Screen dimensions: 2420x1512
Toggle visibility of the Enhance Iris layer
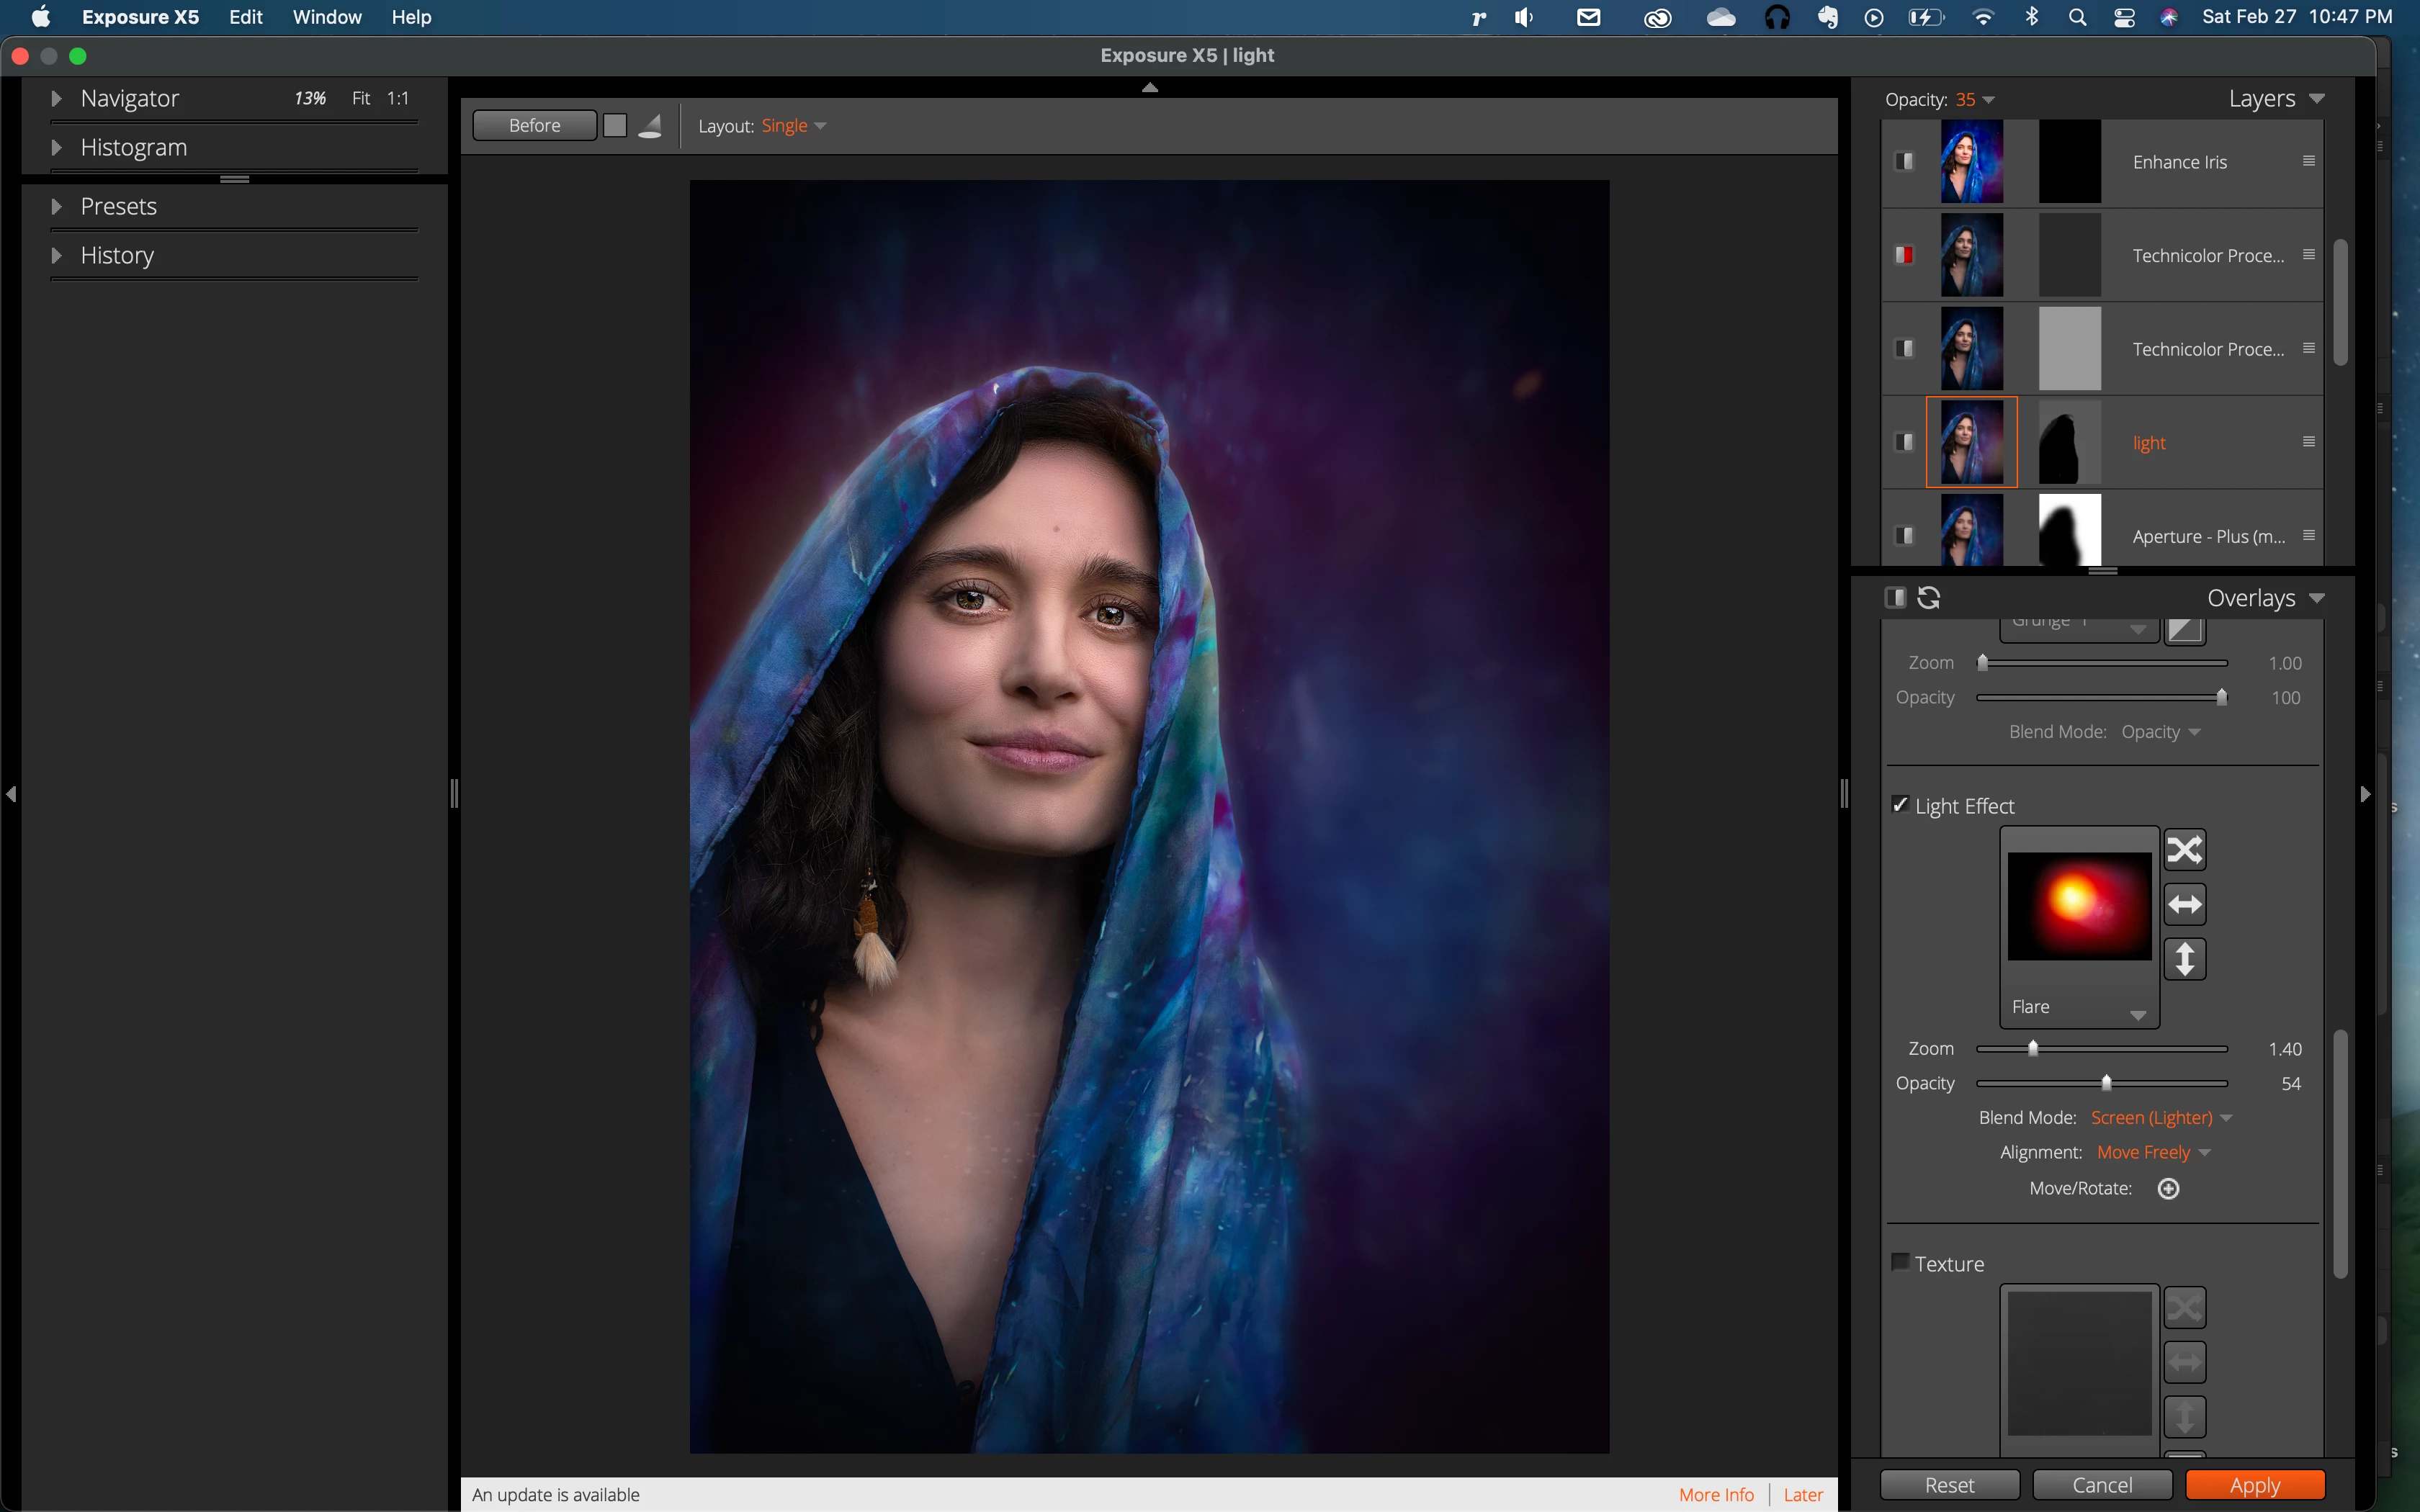click(1904, 161)
